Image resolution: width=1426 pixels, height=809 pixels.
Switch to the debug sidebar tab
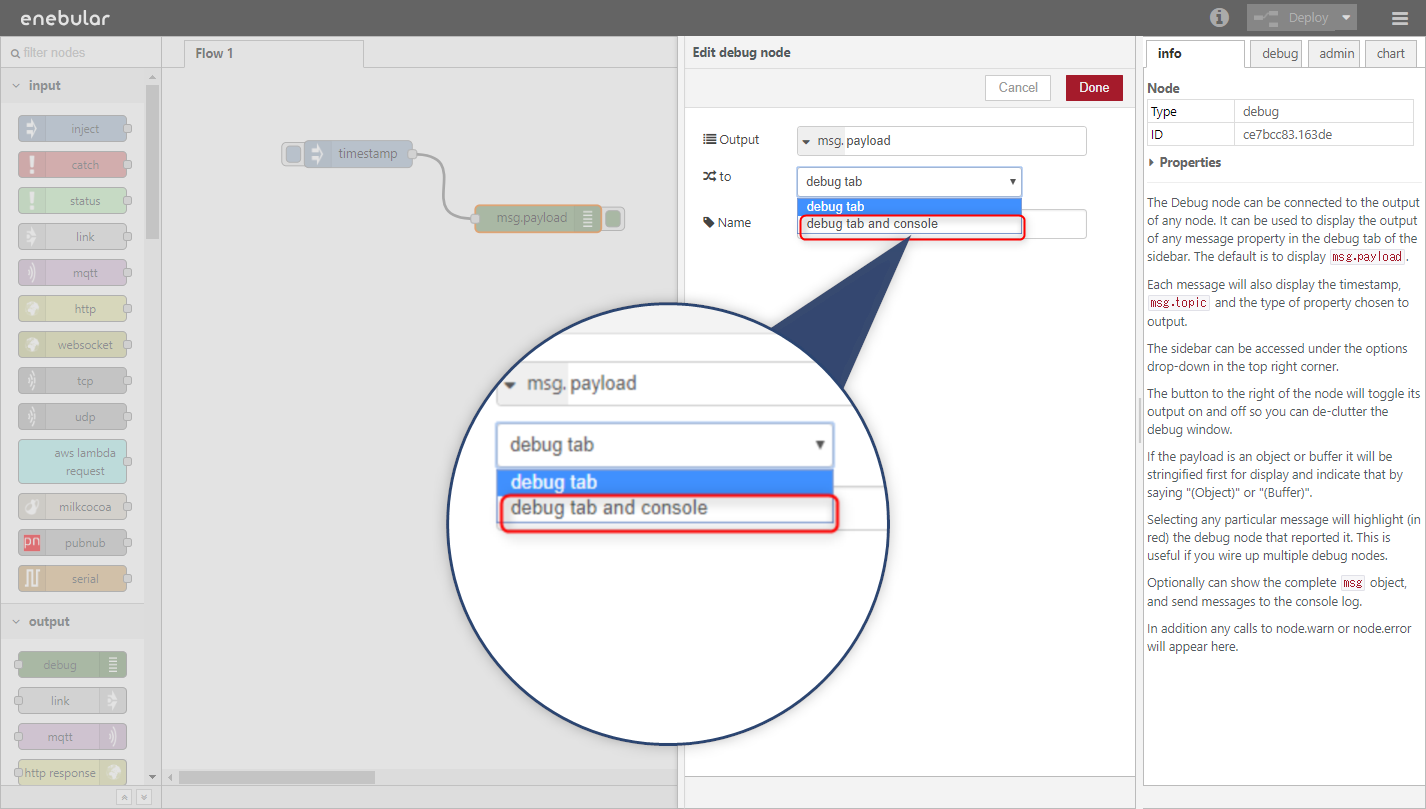pyautogui.click(x=1279, y=54)
